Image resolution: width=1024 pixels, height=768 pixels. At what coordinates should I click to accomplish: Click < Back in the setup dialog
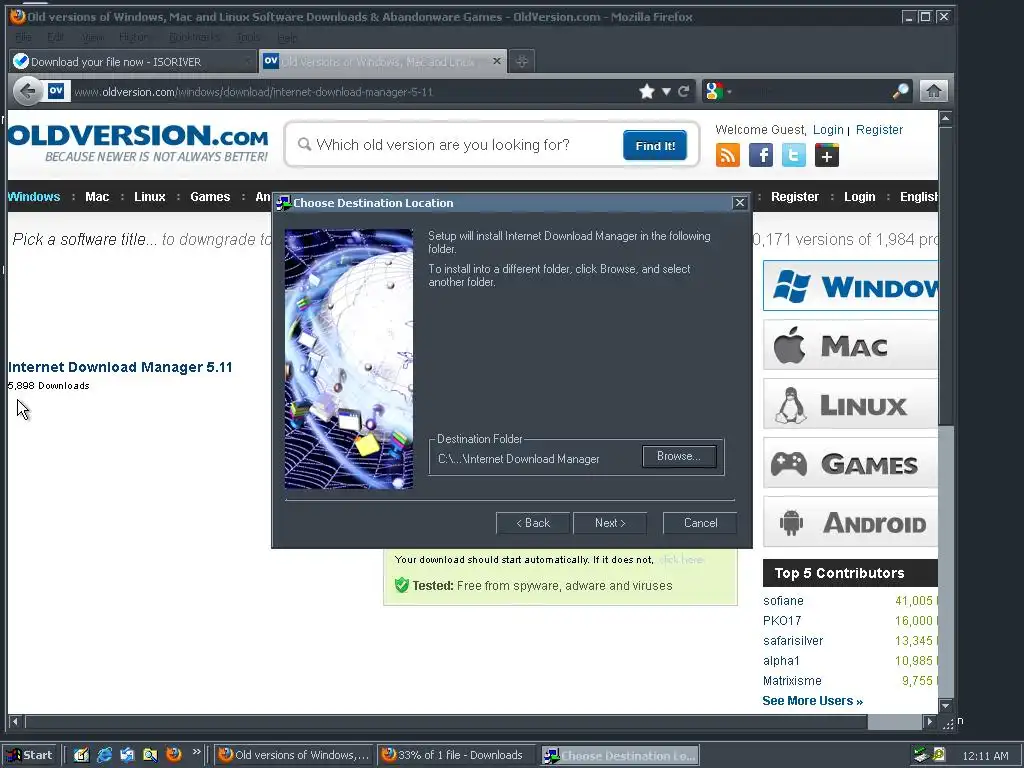[x=533, y=523]
